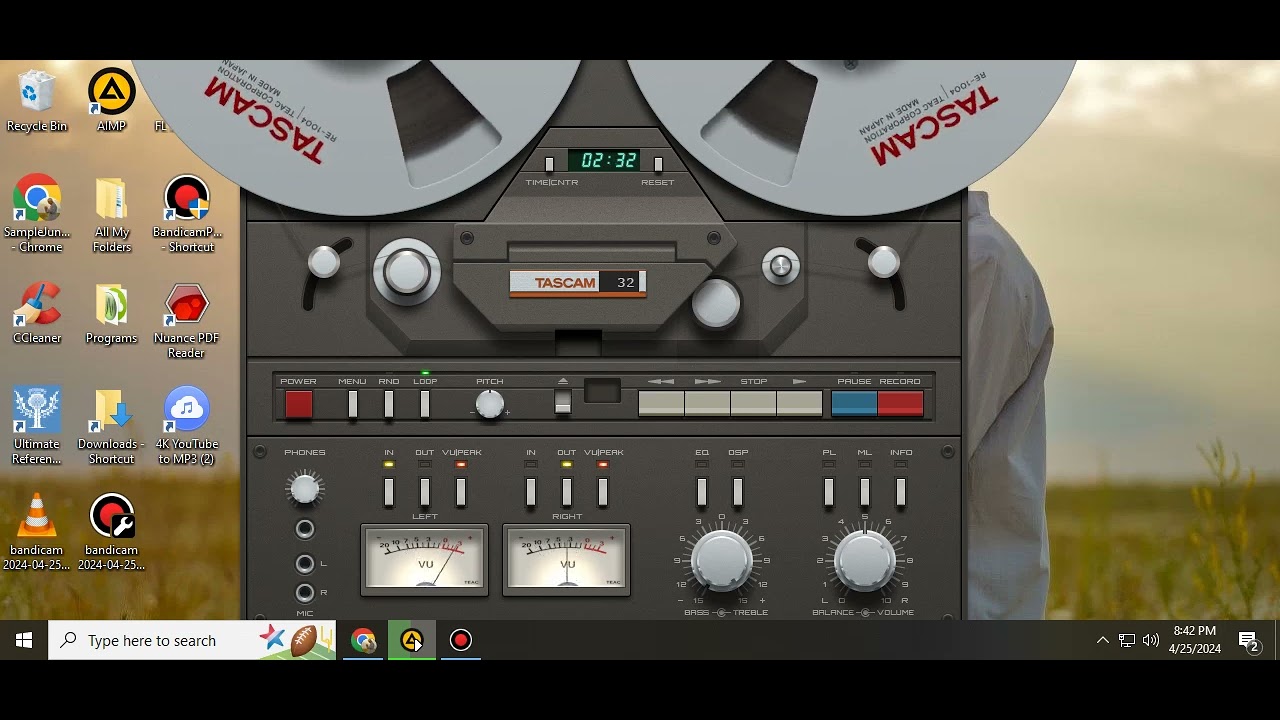Click the BALANCE-VOLUME knob
Screen dimensions: 1280x720
(865, 560)
